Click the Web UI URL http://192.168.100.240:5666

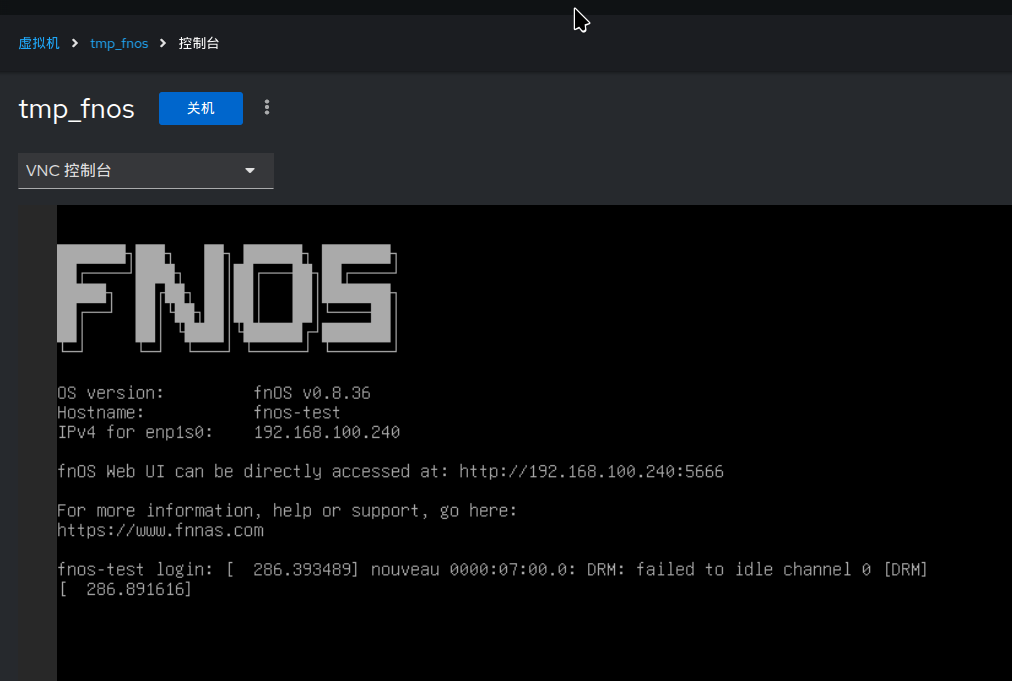(x=591, y=471)
